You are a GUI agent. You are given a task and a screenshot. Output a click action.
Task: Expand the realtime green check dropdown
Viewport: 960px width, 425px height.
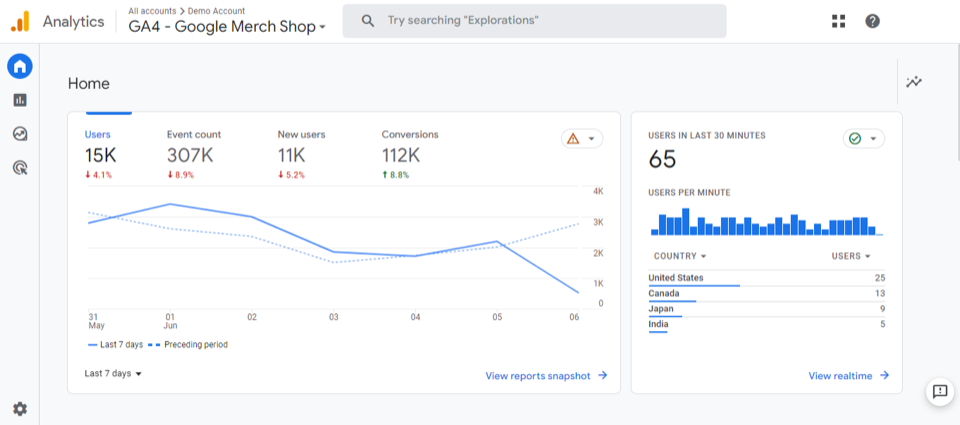[864, 139]
